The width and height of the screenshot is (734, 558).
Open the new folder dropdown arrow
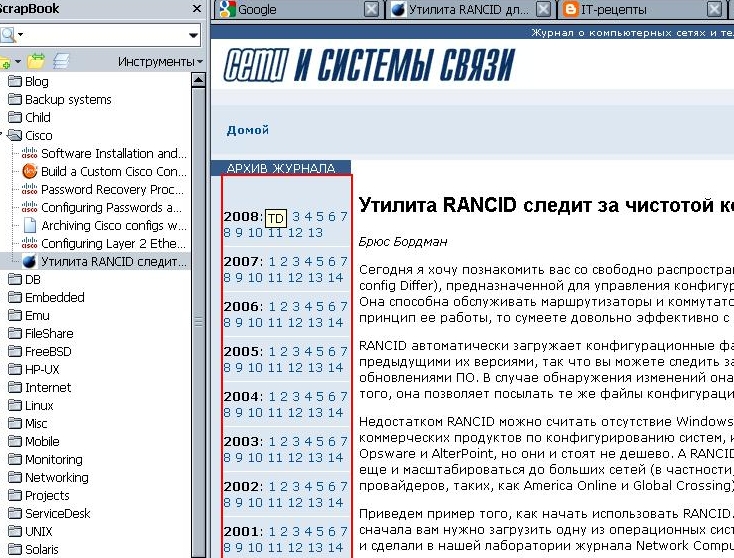(x=18, y=61)
